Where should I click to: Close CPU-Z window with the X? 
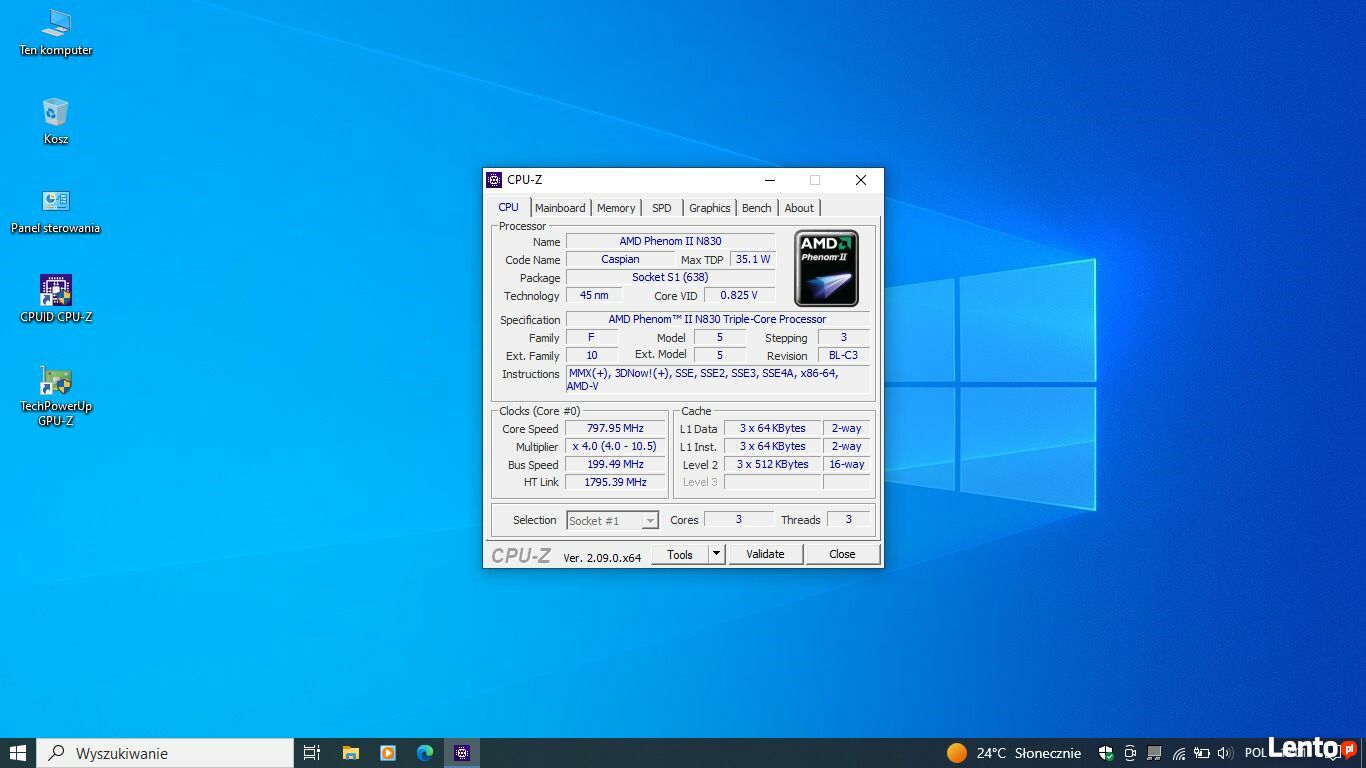pyautogui.click(x=861, y=180)
